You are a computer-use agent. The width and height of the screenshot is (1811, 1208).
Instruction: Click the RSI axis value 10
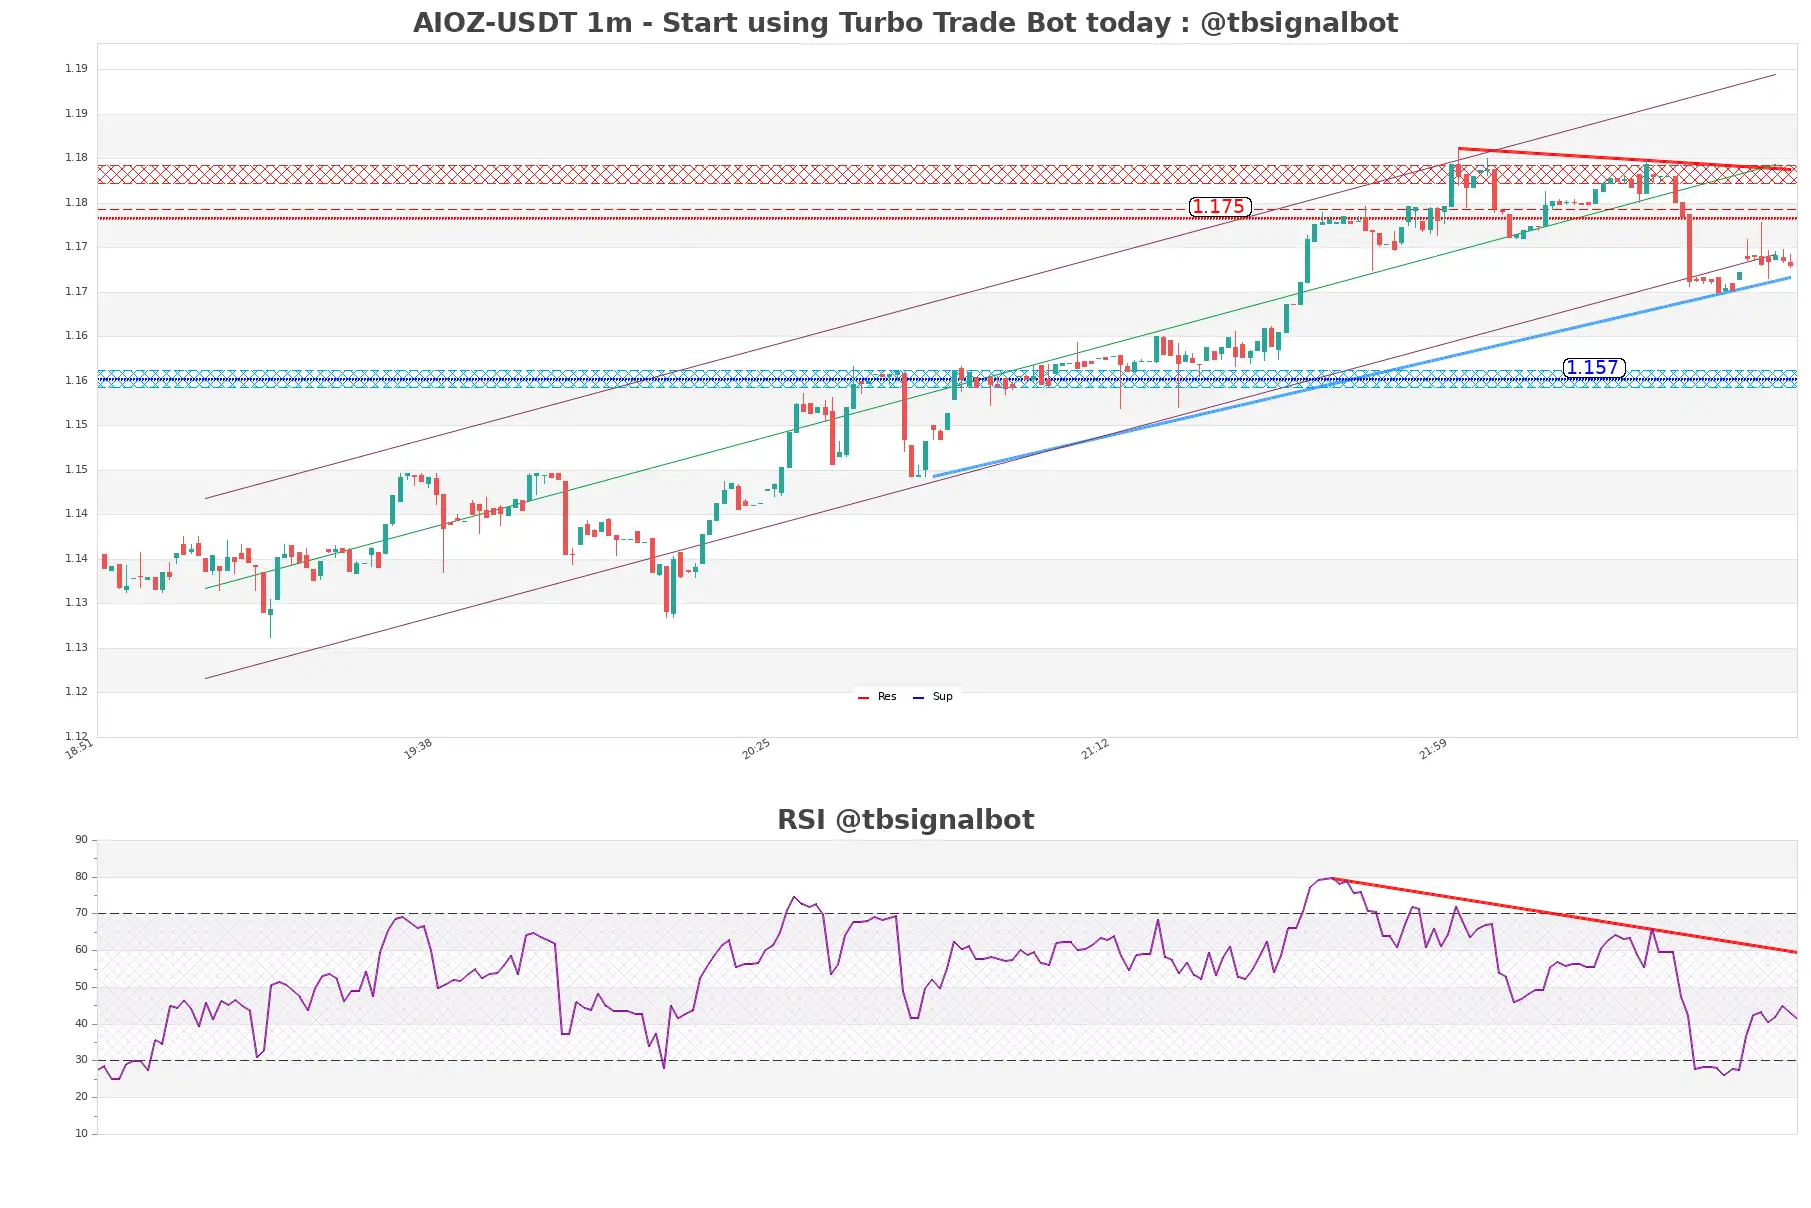(81, 1134)
